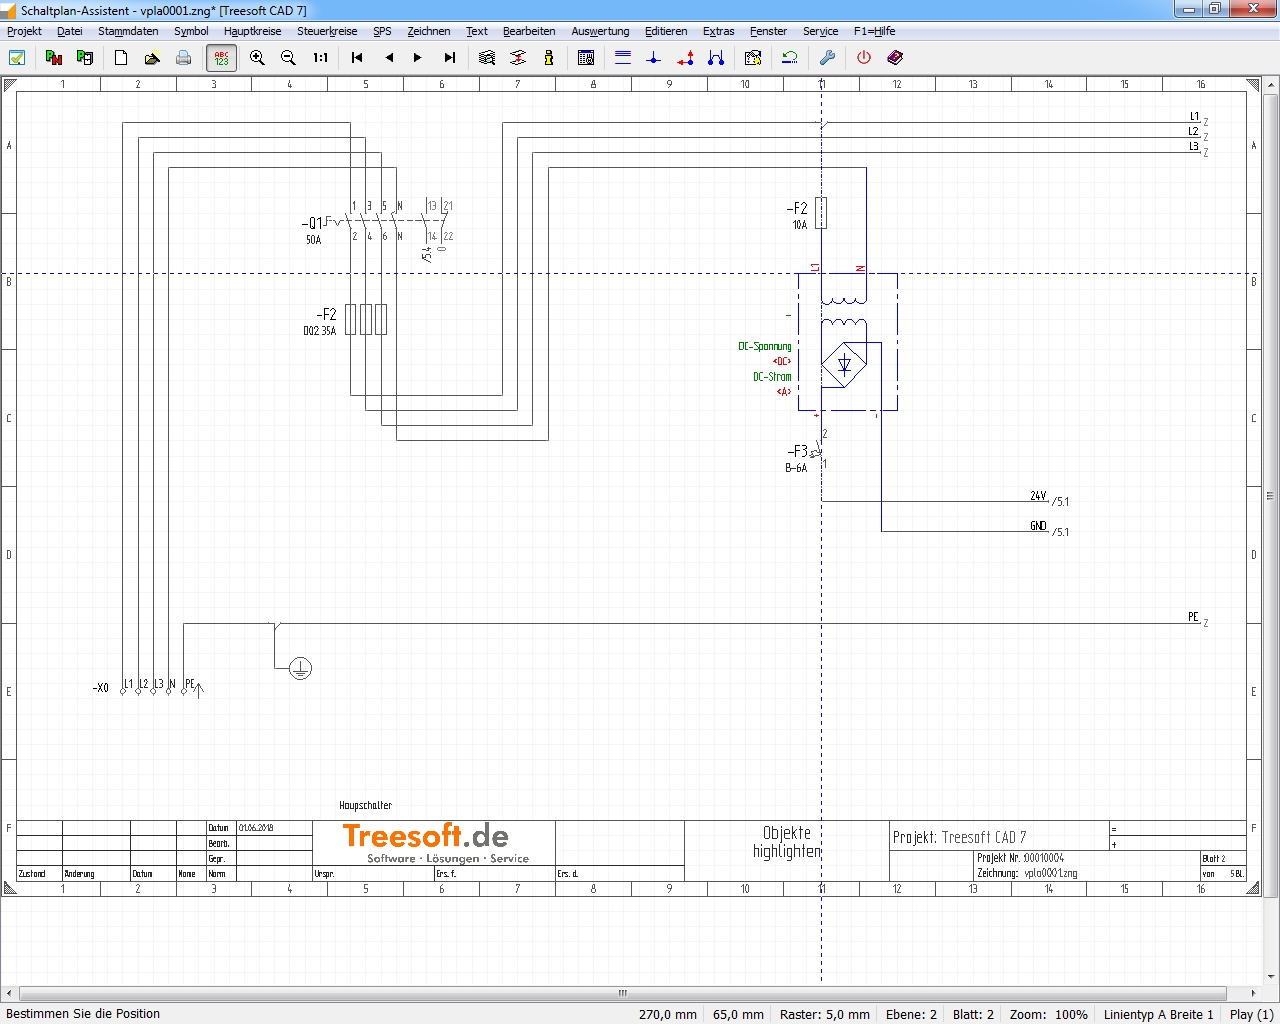Click the print icon in toolbar
Screen dimensions: 1280x1024
click(x=183, y=58)
